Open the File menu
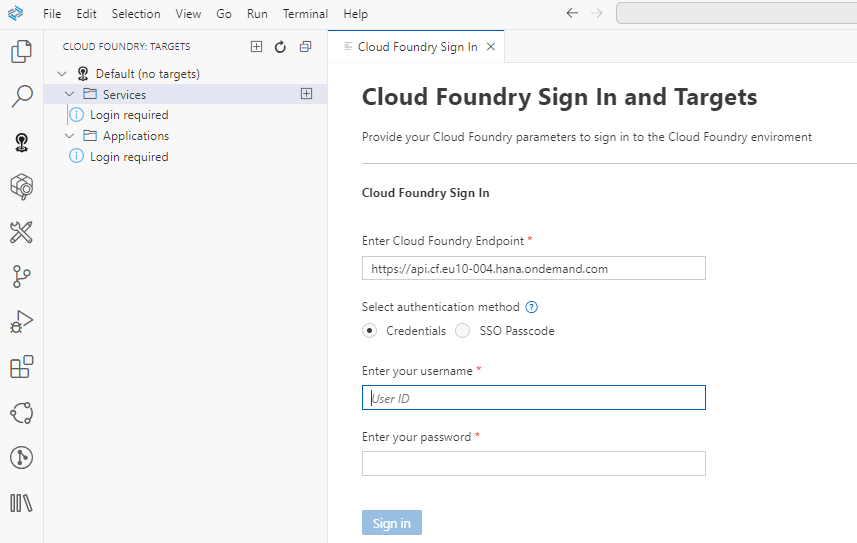This screenshot has width=857, height=543. [52, 14]
